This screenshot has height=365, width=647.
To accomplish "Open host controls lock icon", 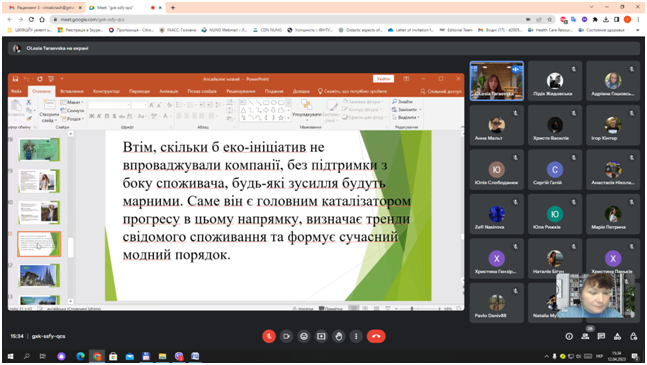I will click(x=633, y=337).
